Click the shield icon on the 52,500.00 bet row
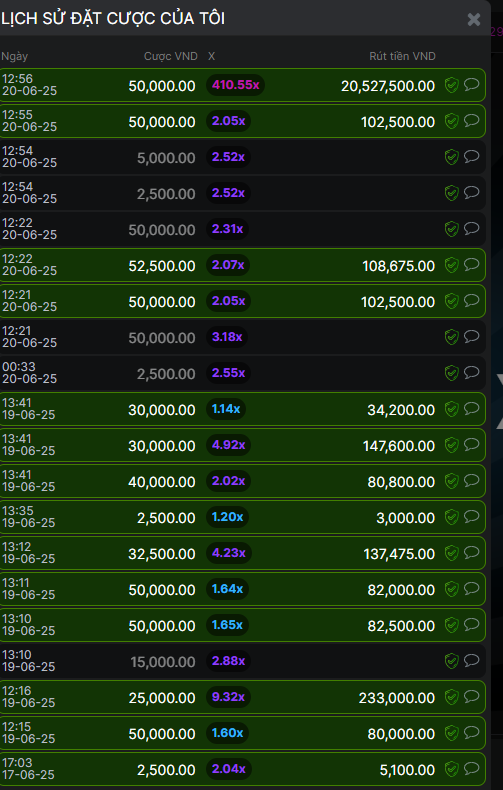This screenshot has width=503, height=790. tap(452, 265)
